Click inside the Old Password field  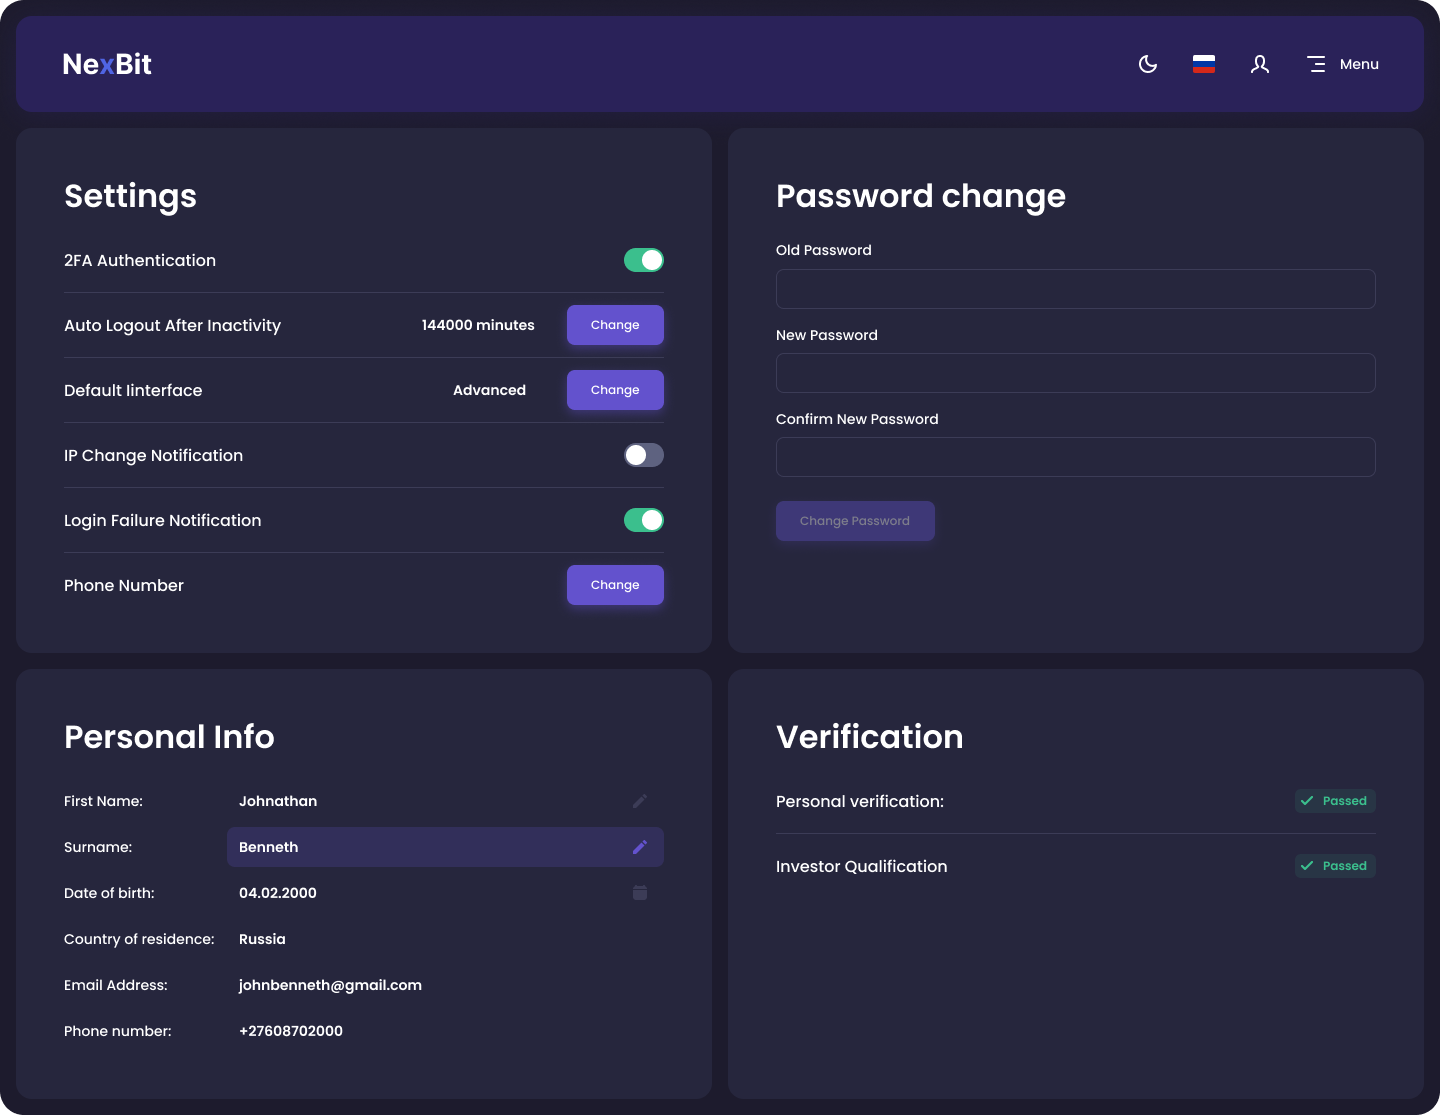point(1075,289)
